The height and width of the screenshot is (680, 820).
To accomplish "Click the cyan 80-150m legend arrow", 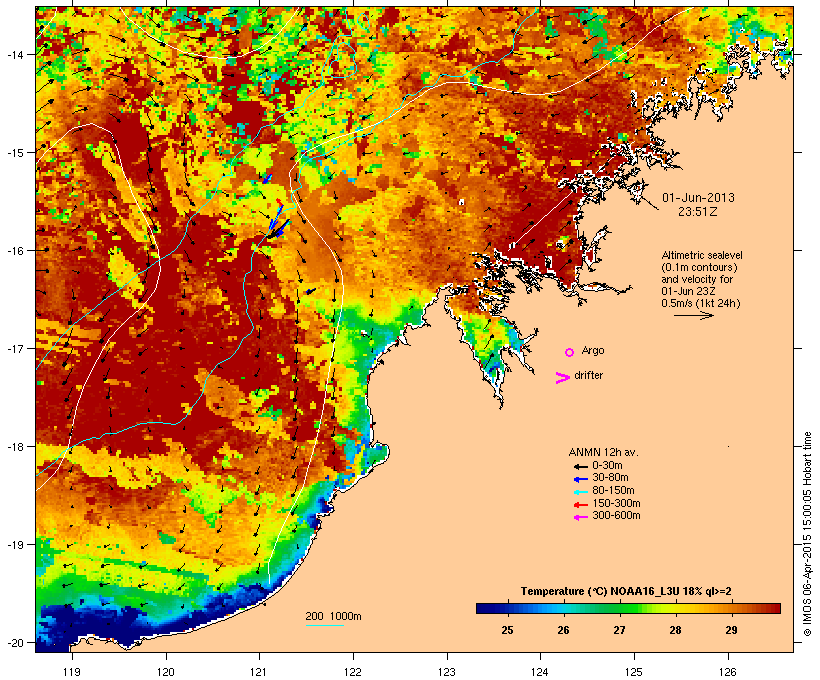I will (x=581, y=492).
